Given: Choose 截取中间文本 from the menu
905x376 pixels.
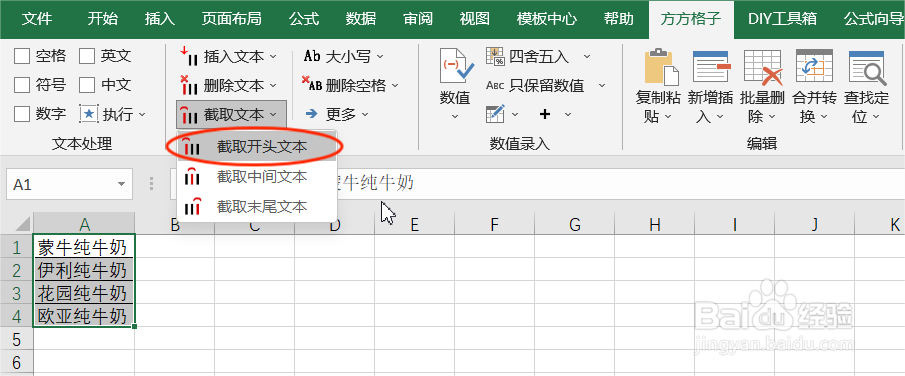Looking at the screenshot, I should (257, 176).
